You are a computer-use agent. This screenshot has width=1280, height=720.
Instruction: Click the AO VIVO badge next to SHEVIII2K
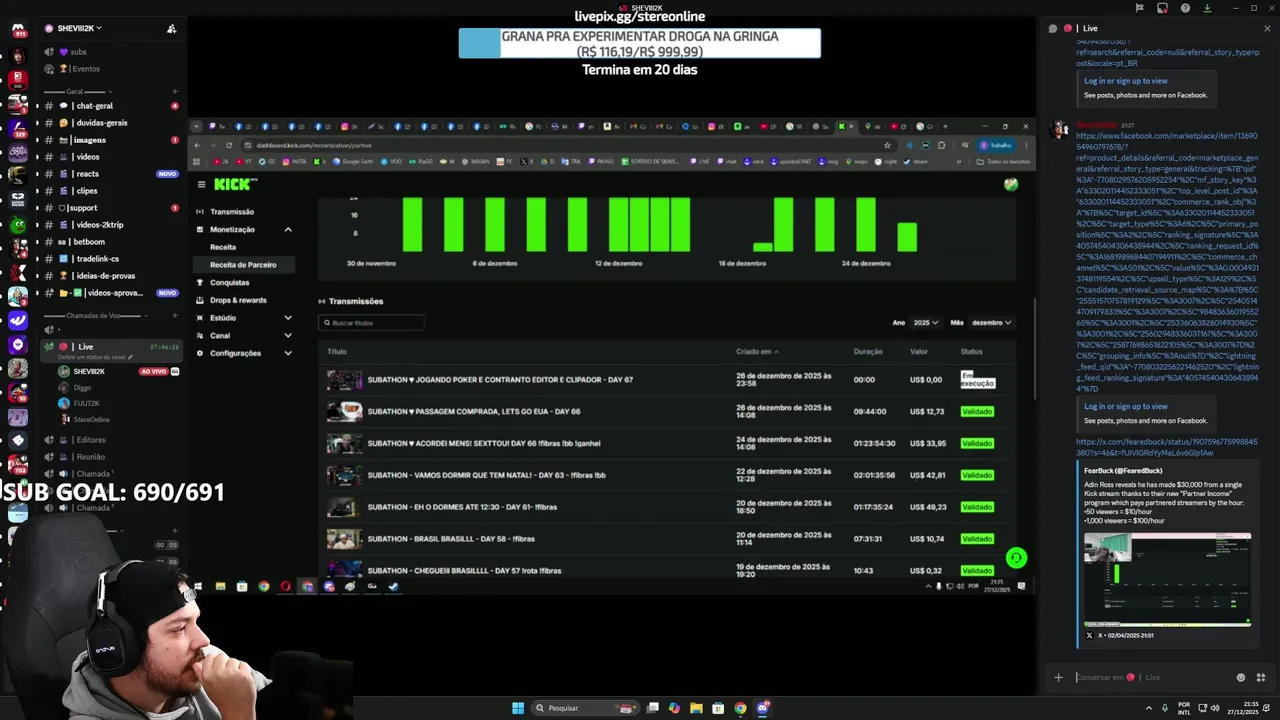point(153,371)
